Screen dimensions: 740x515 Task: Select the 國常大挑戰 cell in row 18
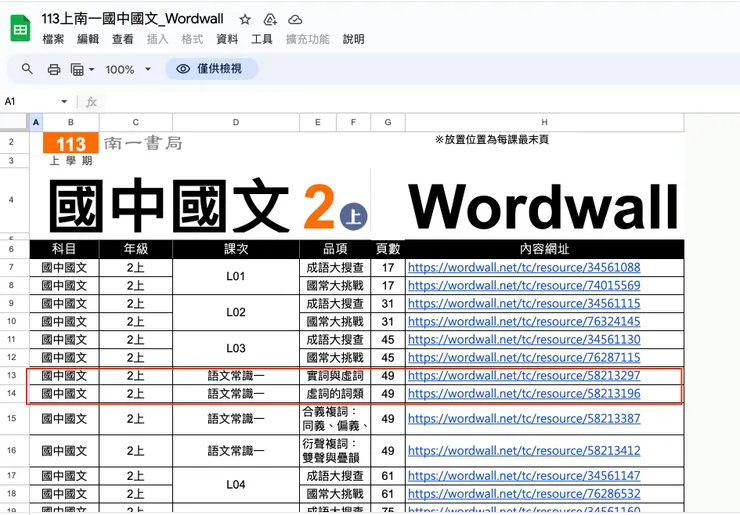335,494
